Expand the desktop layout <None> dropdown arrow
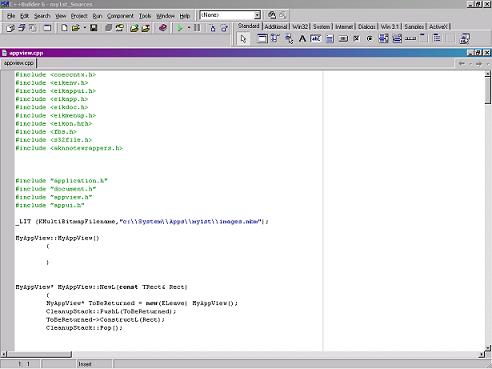492x369 pixels. [257, 15]
